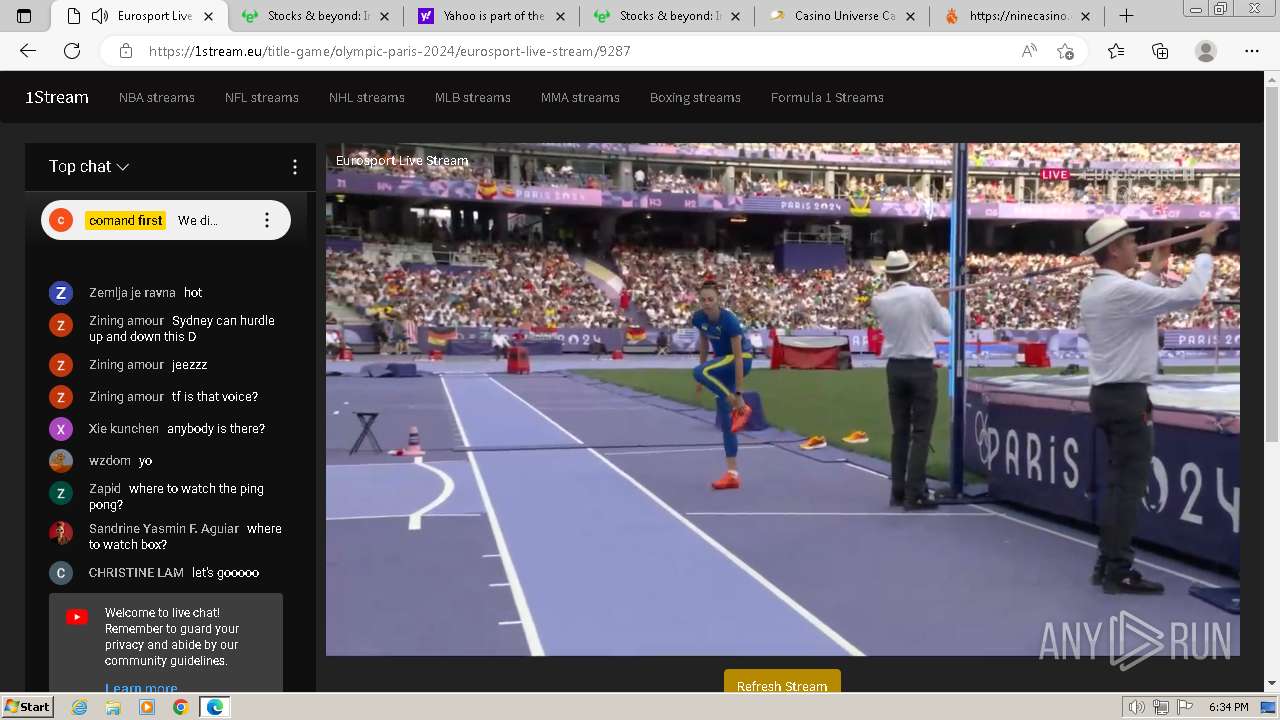Launch Internet Explorer from taskbar

click(79, 707)
